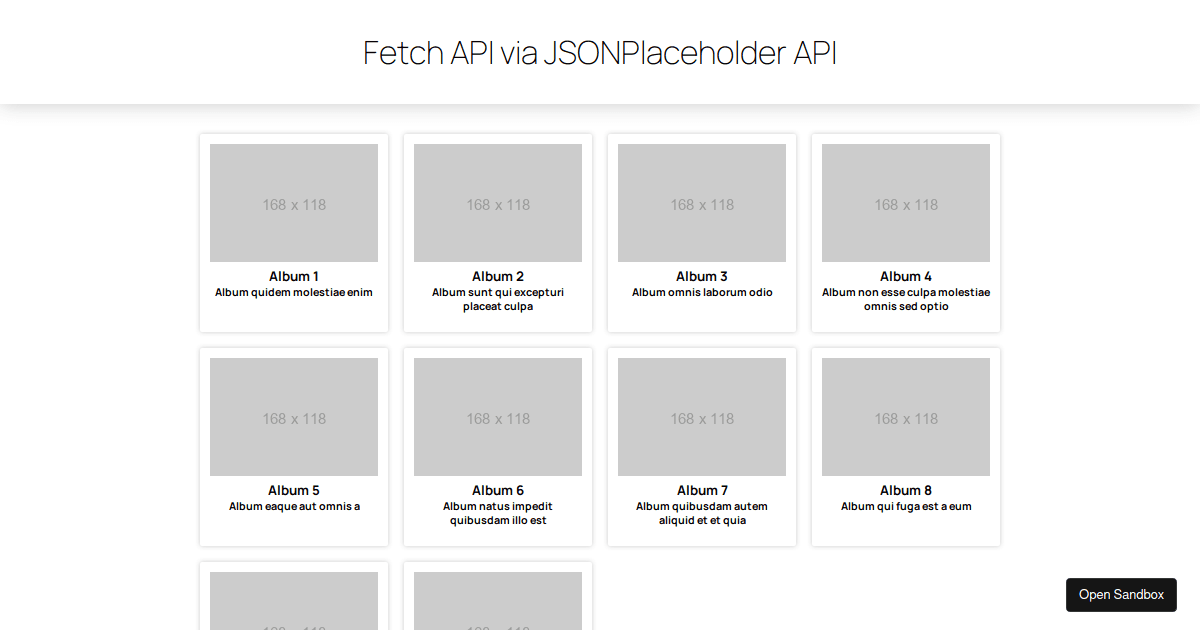Click the Album 5 placeholder picture
This screenshot has width=1200, height=630.
pos(293,416)
